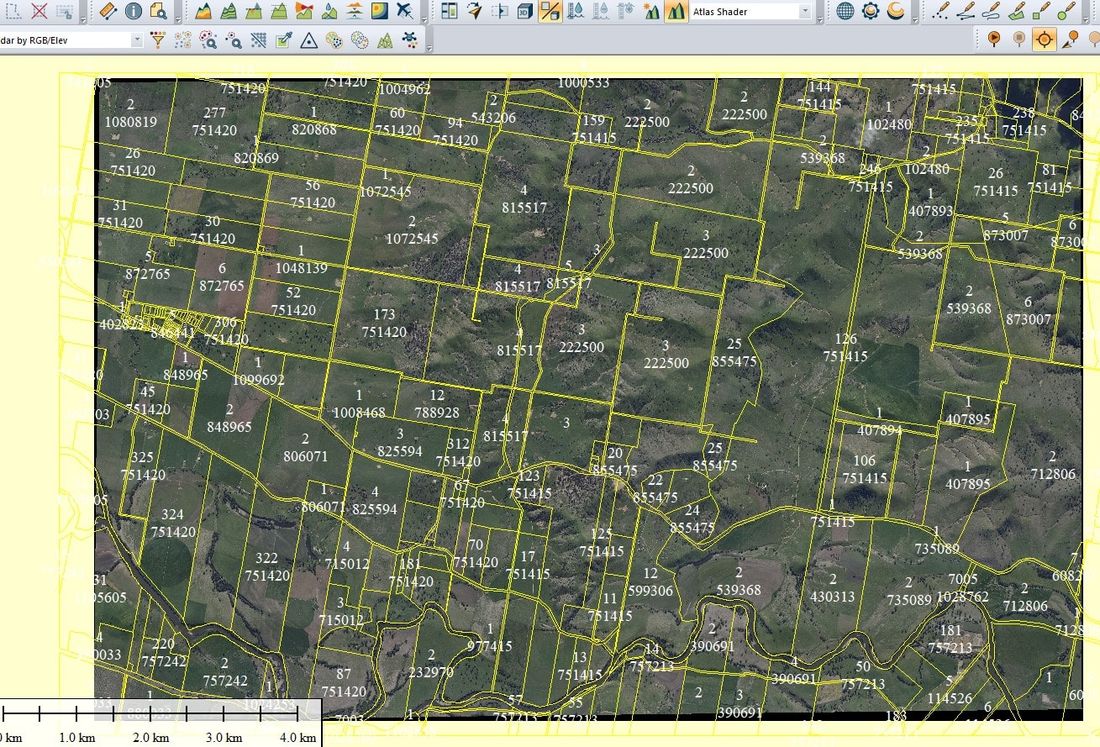The height and width of the screenshot is (747, 1100).
Task: Click the GPS mark waypoint pin icon
Action: (x=1070, y=39)
